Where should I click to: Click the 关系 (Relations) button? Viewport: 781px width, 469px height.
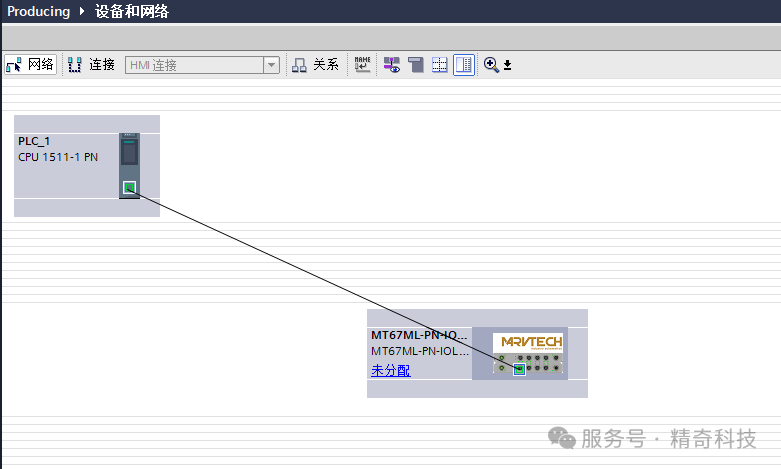point(315,65)
